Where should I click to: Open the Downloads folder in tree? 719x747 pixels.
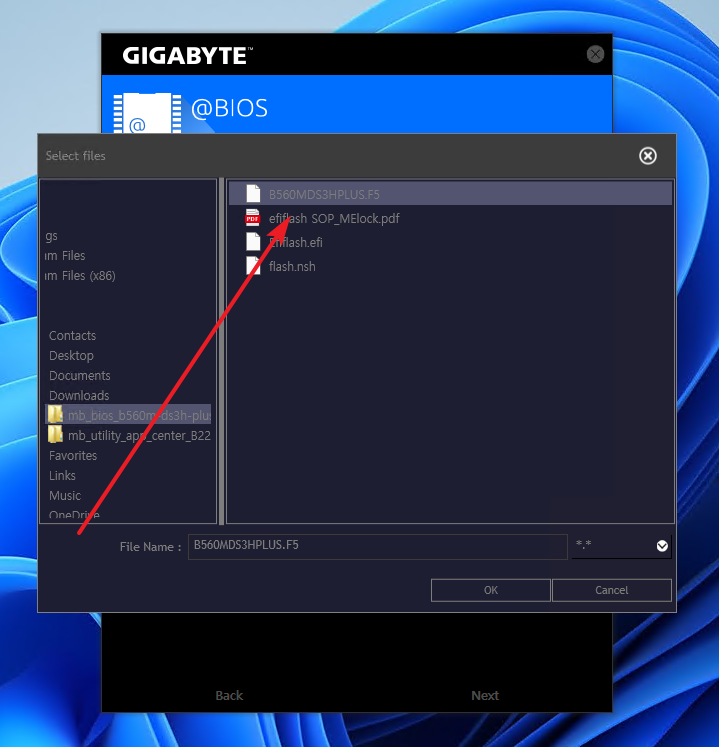pos(79,395)
